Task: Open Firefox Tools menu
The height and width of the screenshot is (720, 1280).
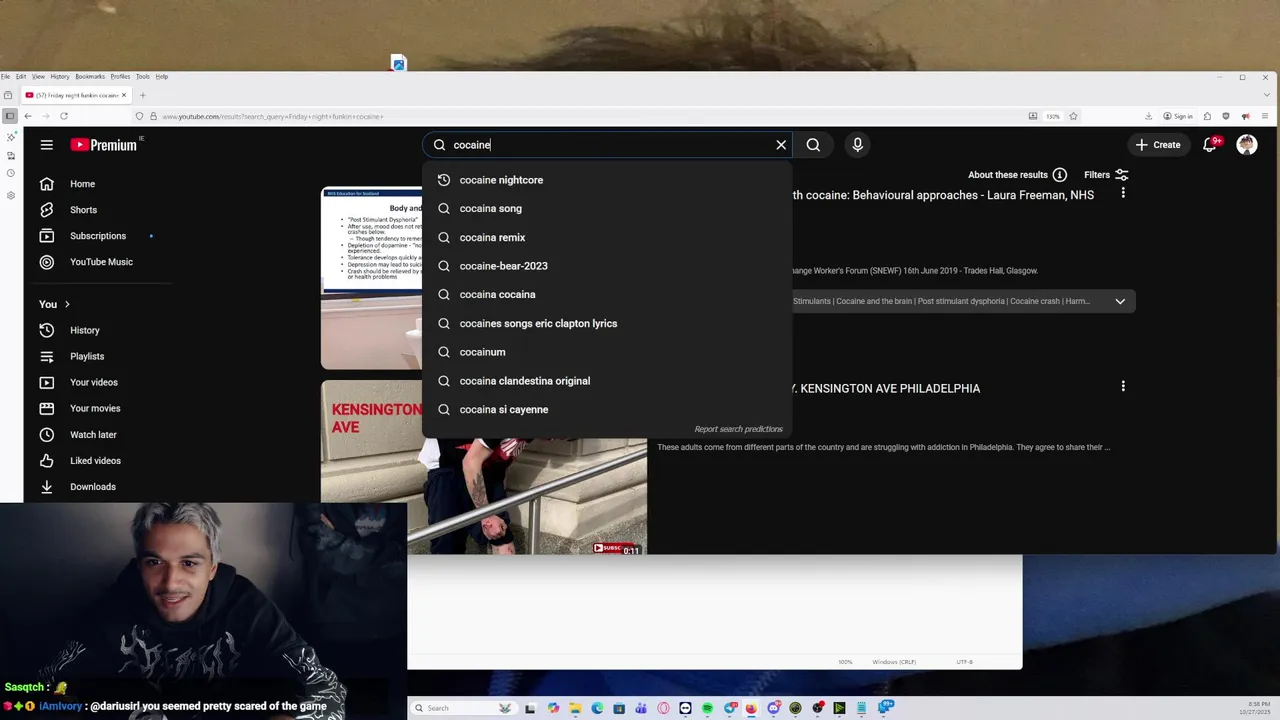Action: pyautogui.click(x=143, y=76)
